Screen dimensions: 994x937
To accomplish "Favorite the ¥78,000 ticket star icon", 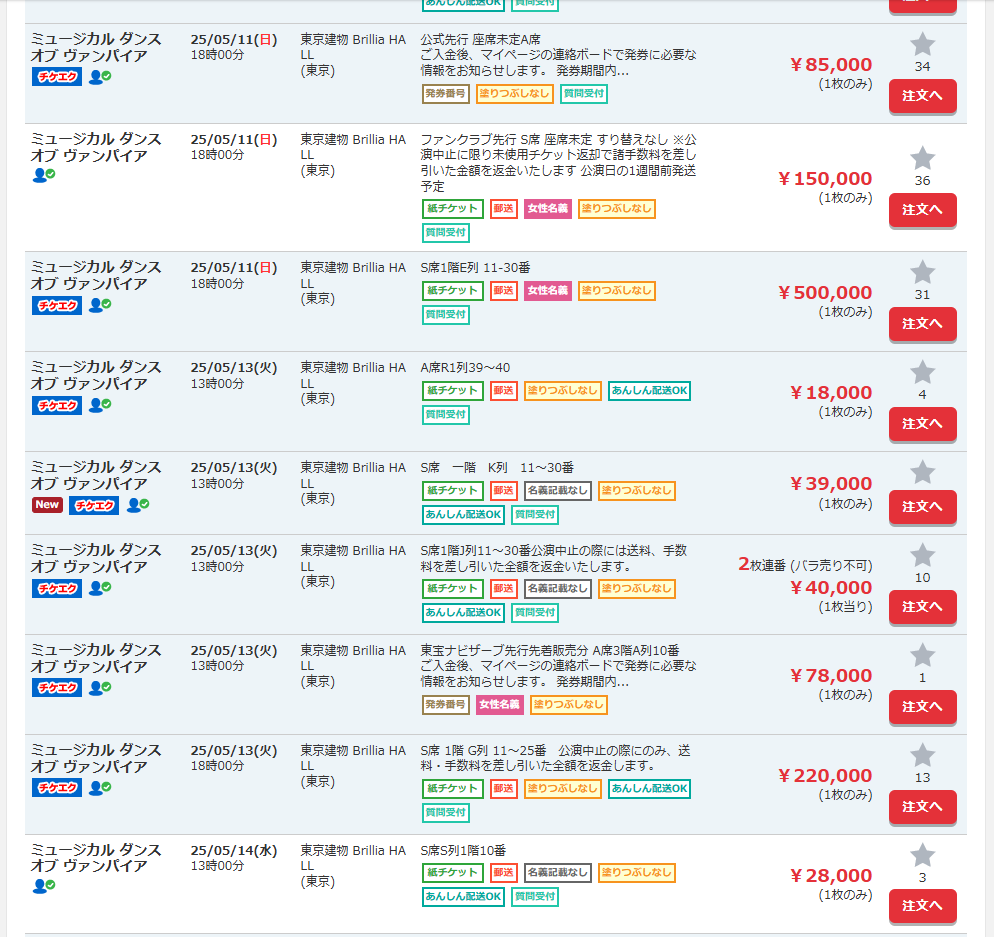I will tap(922, 656).
